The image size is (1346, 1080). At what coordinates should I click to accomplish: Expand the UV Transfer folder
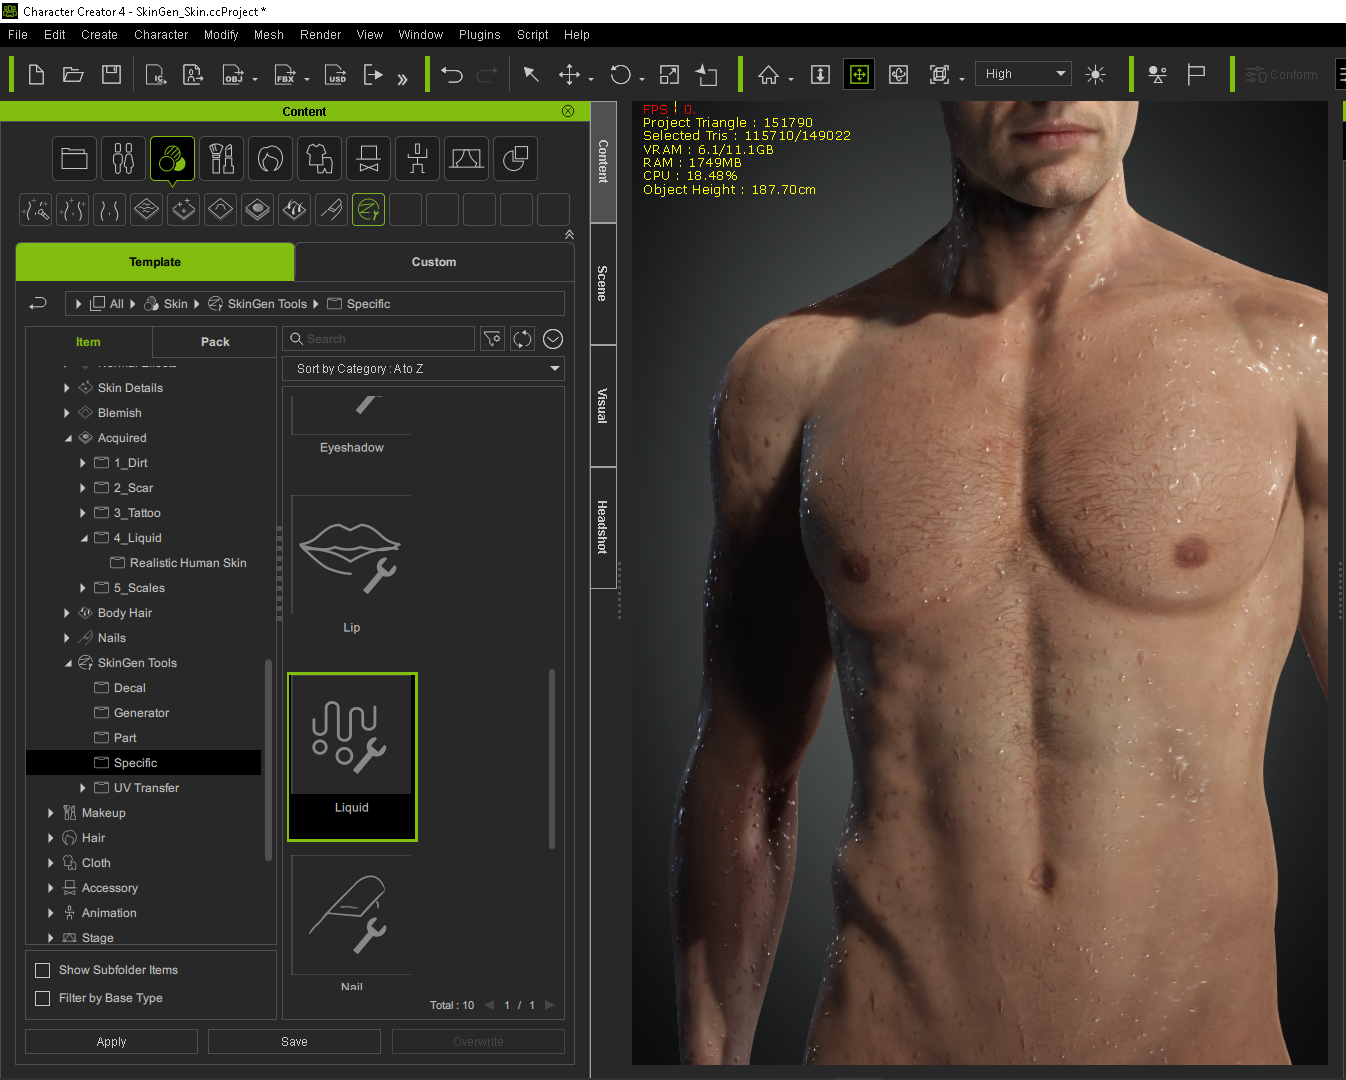83,788
